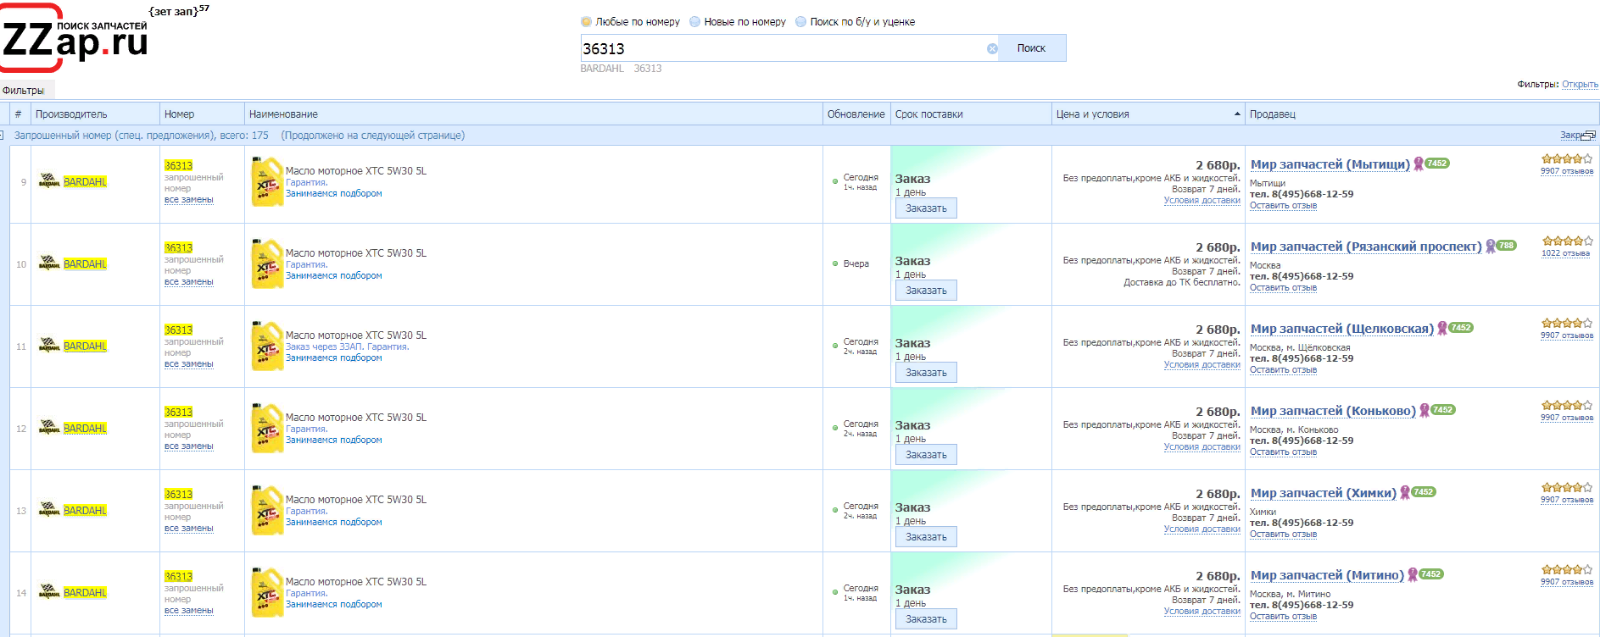Select 'Новые по номеру' radio option
The height and width of the screenshot is (637, 1600).
click(695, 21)
